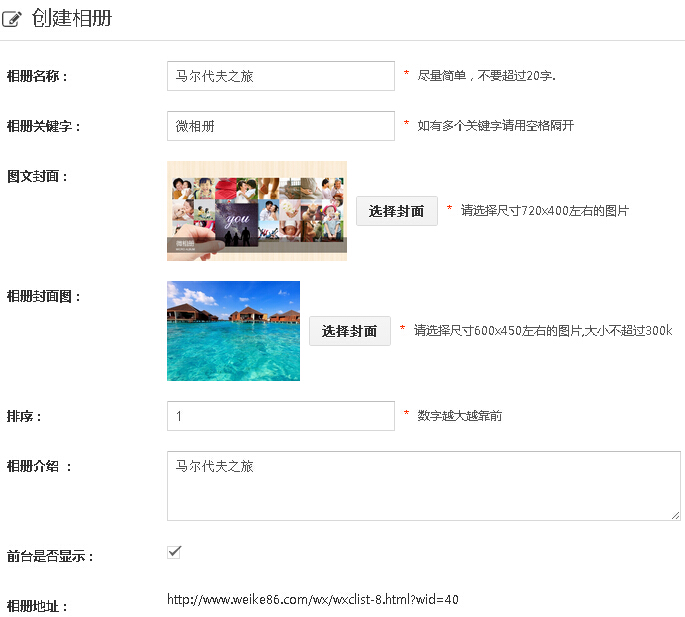Click inside the 相册介绍 textarea

pyautogui.click(x=423, y=486)
